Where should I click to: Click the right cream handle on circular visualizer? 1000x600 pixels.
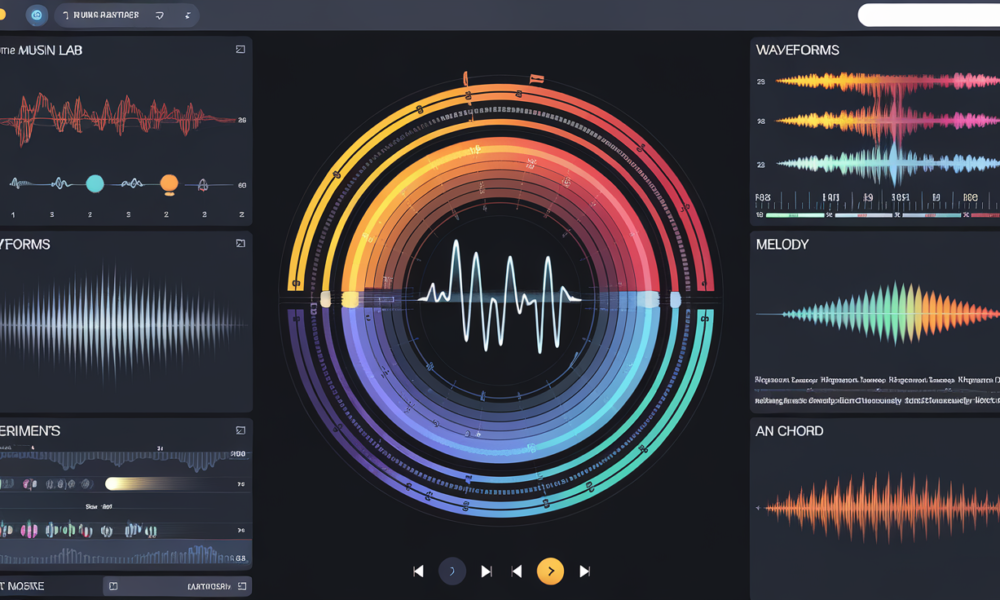point(675,298)
